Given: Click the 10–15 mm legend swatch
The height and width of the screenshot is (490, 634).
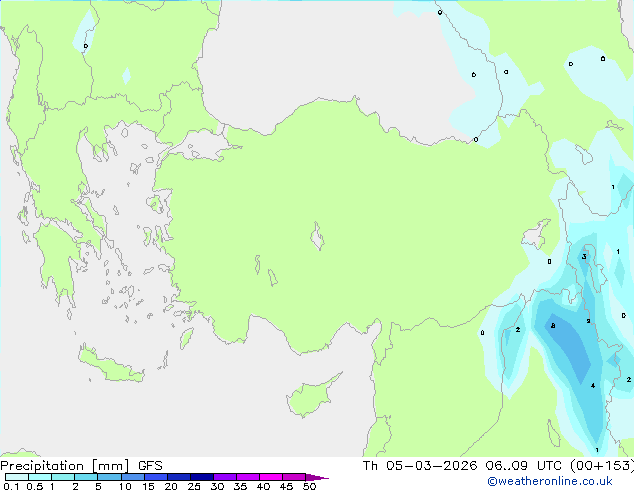Looking at the screenshot, I should tap(132, 477).
